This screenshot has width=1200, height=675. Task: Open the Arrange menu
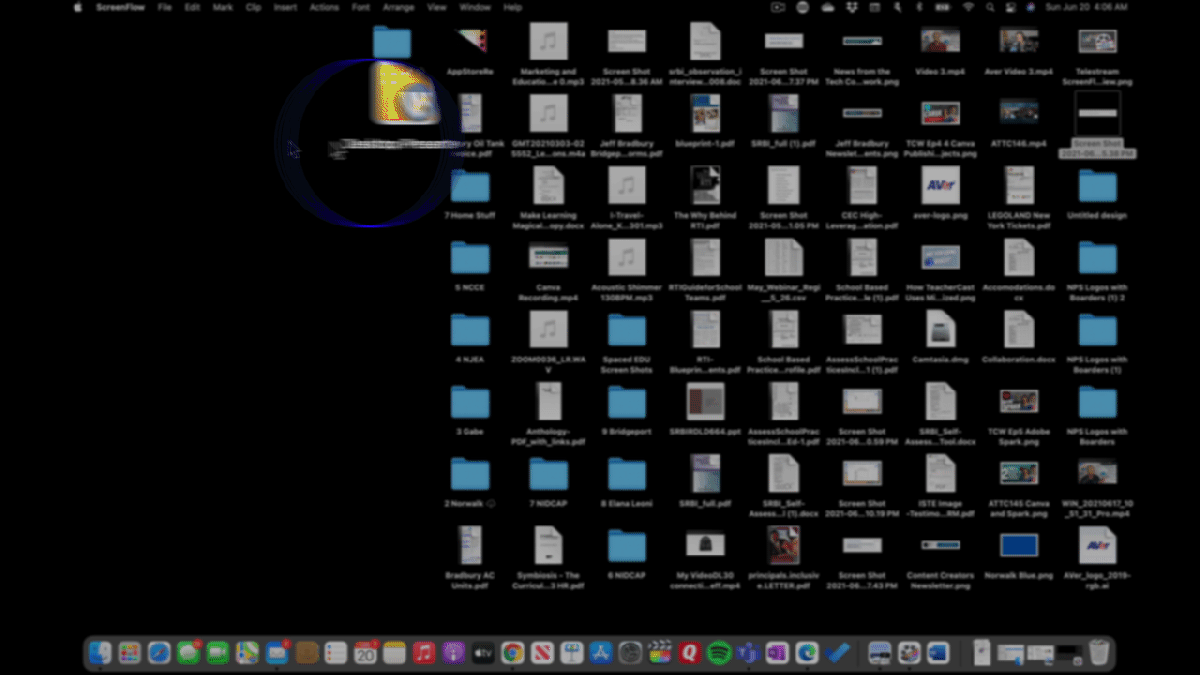398,7
